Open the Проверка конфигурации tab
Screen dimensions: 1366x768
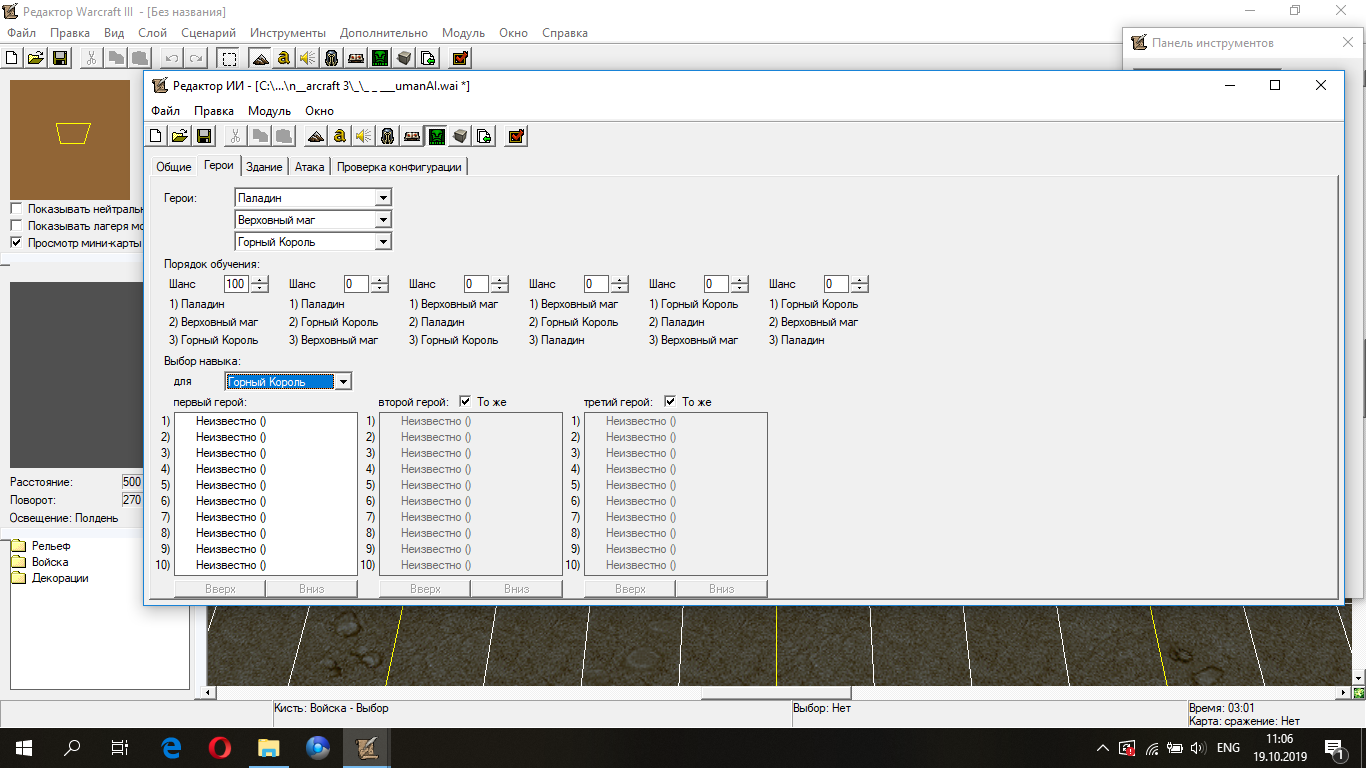tap(399, 167)
